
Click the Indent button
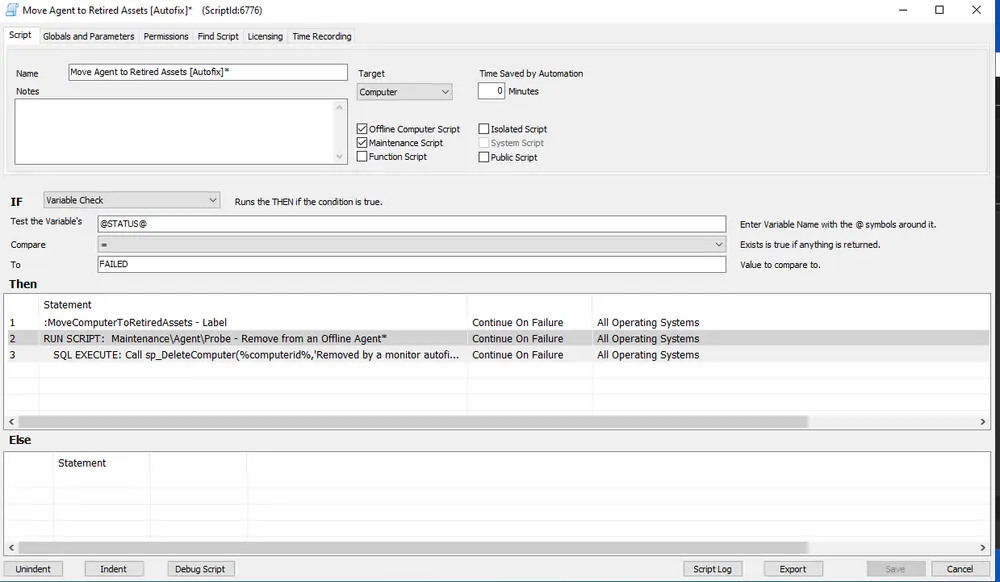[x=114, y=568]
